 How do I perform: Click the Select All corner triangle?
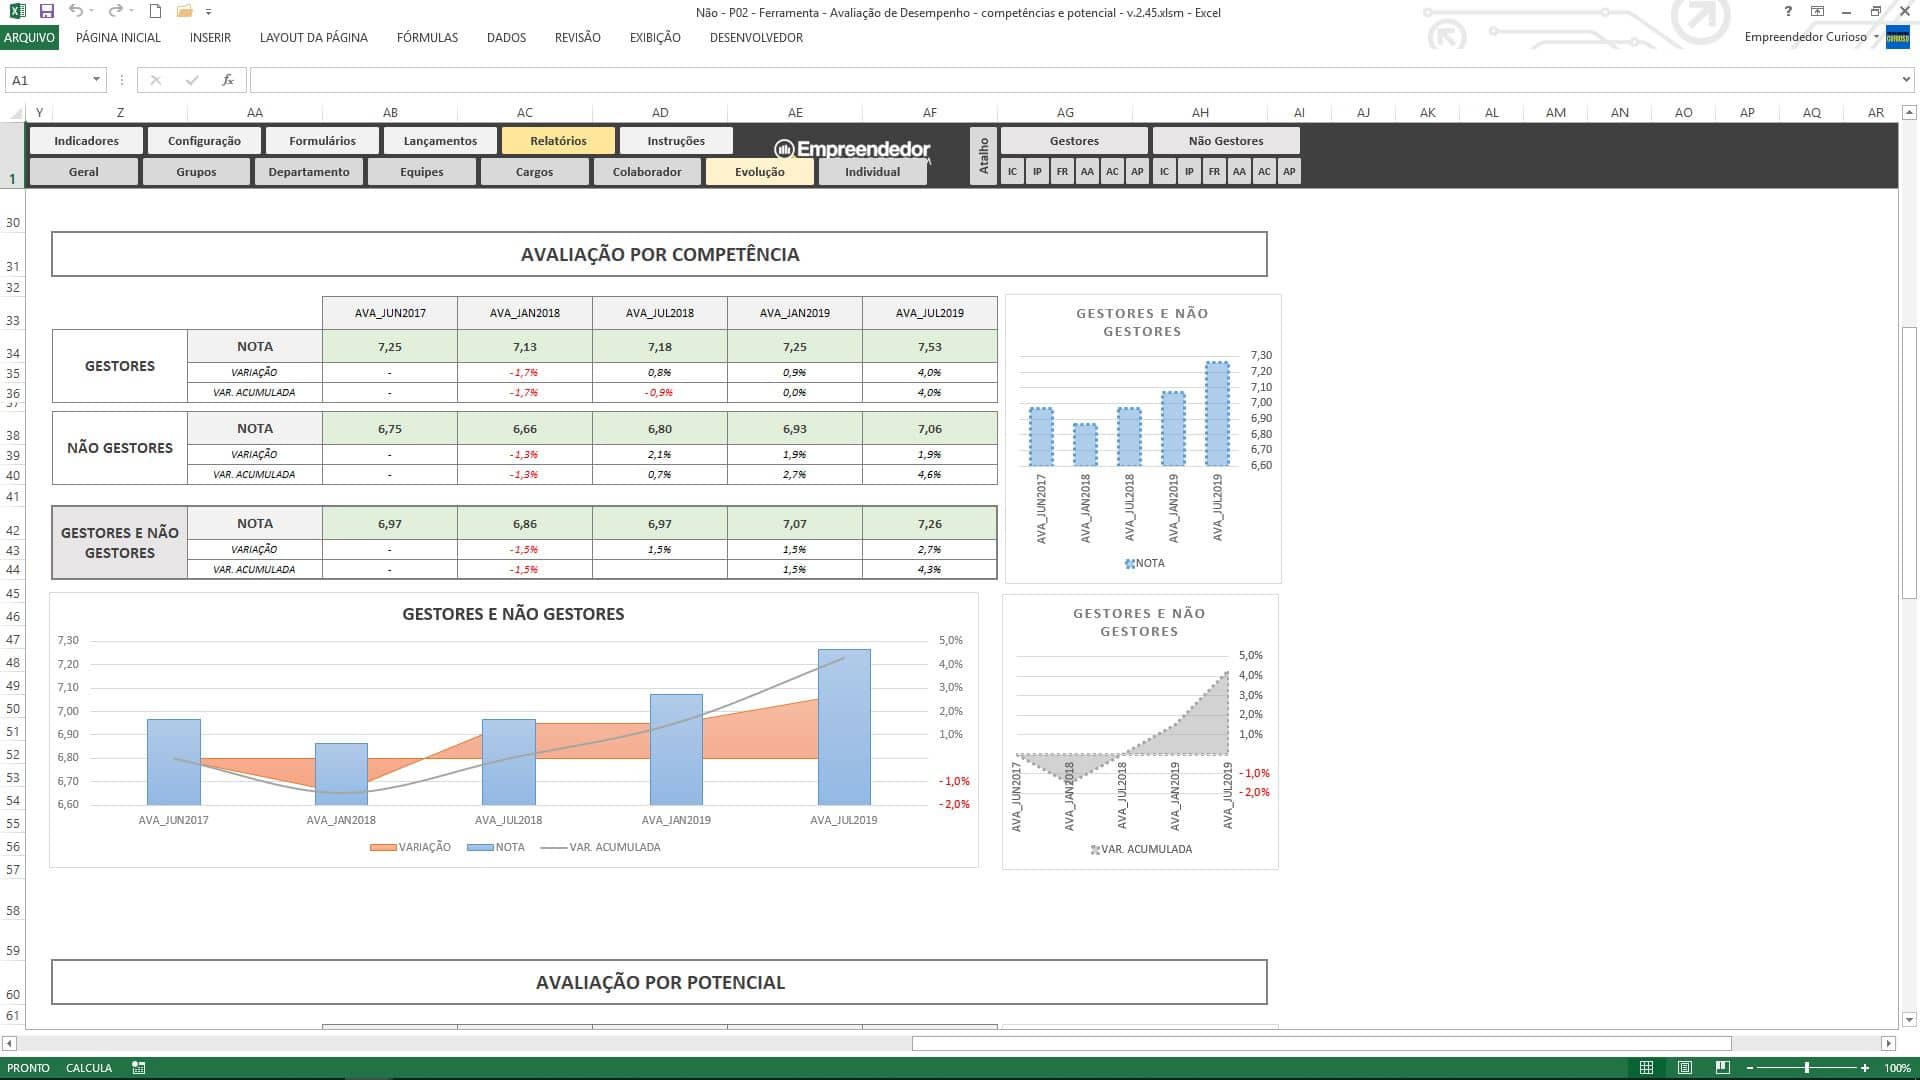coord(14,112)
